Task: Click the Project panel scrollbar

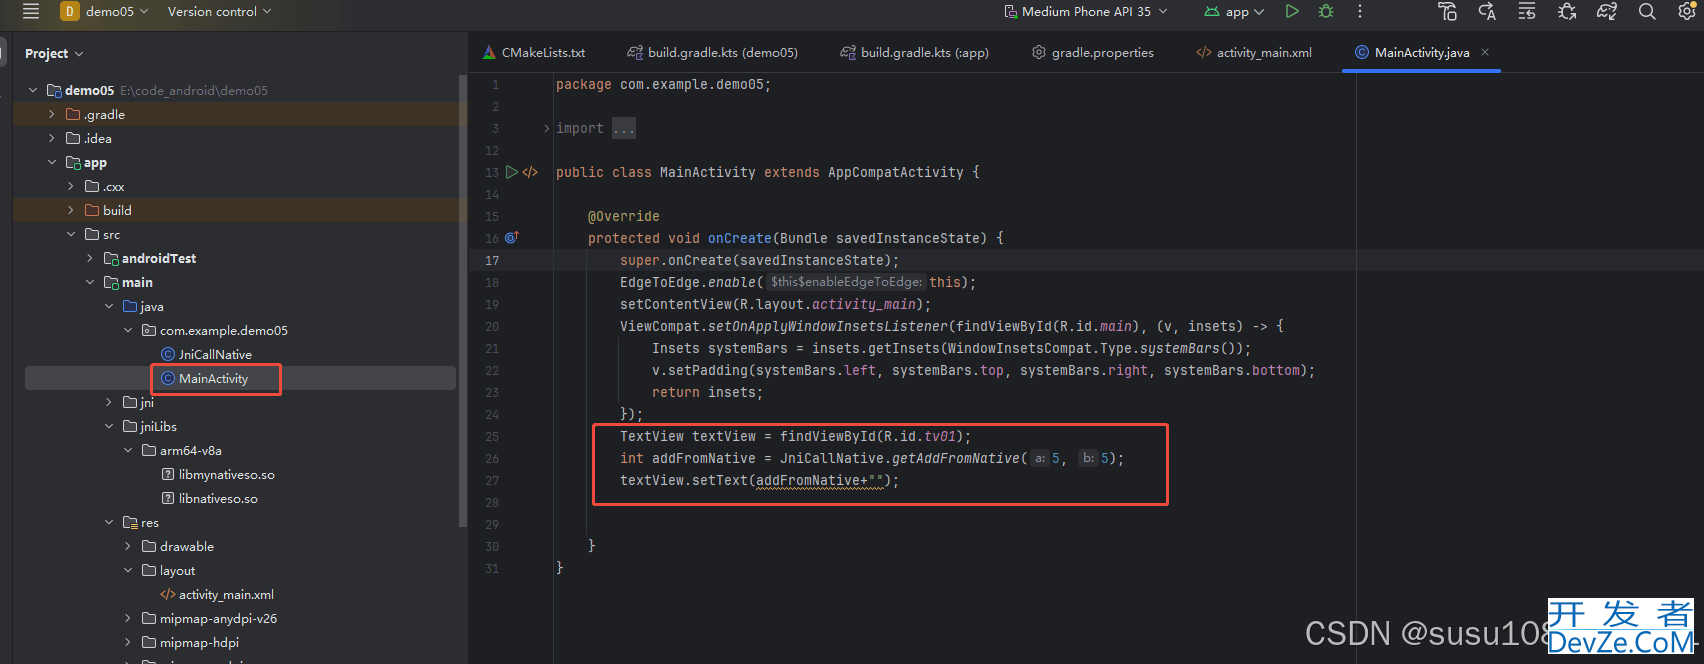Action: (462, 300)
